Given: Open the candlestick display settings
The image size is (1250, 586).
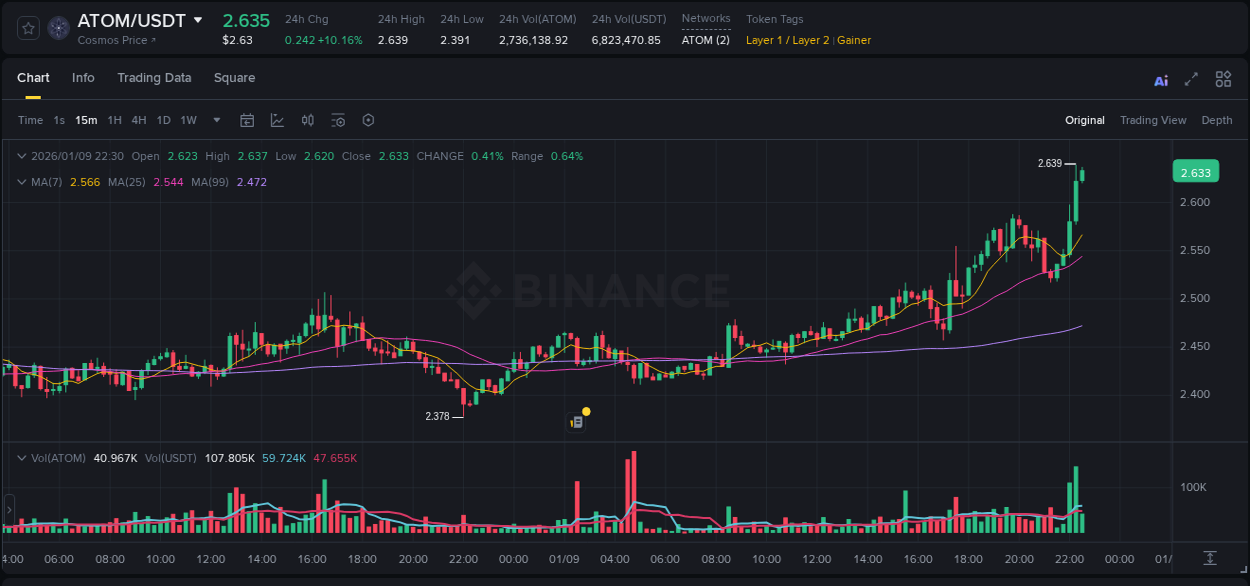Looking at the screenshot, I should point(307,120).
